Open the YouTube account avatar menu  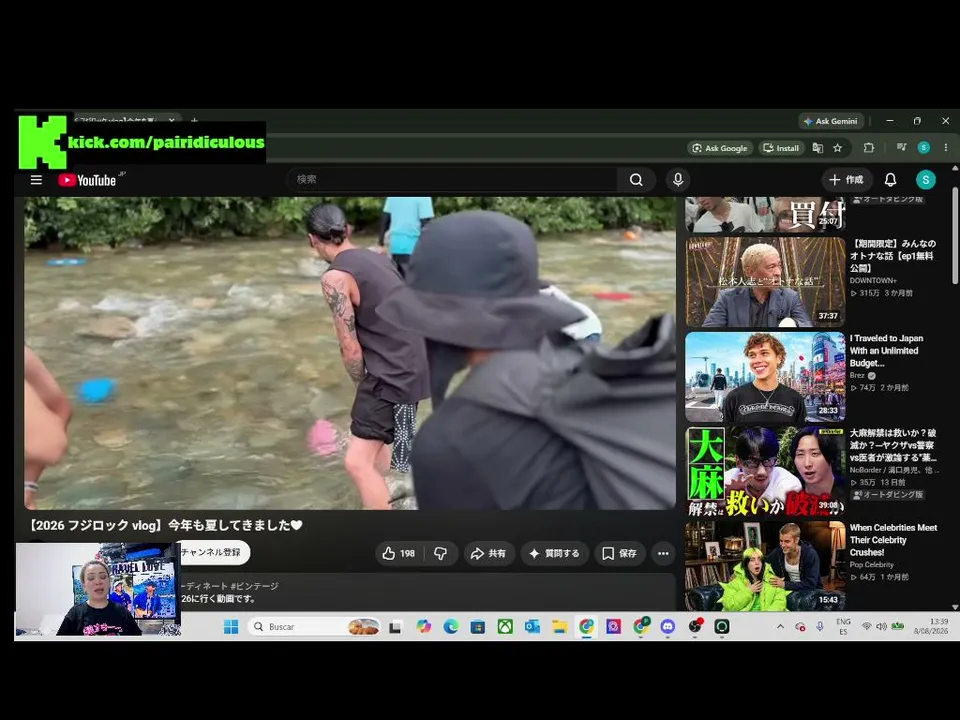925,179
